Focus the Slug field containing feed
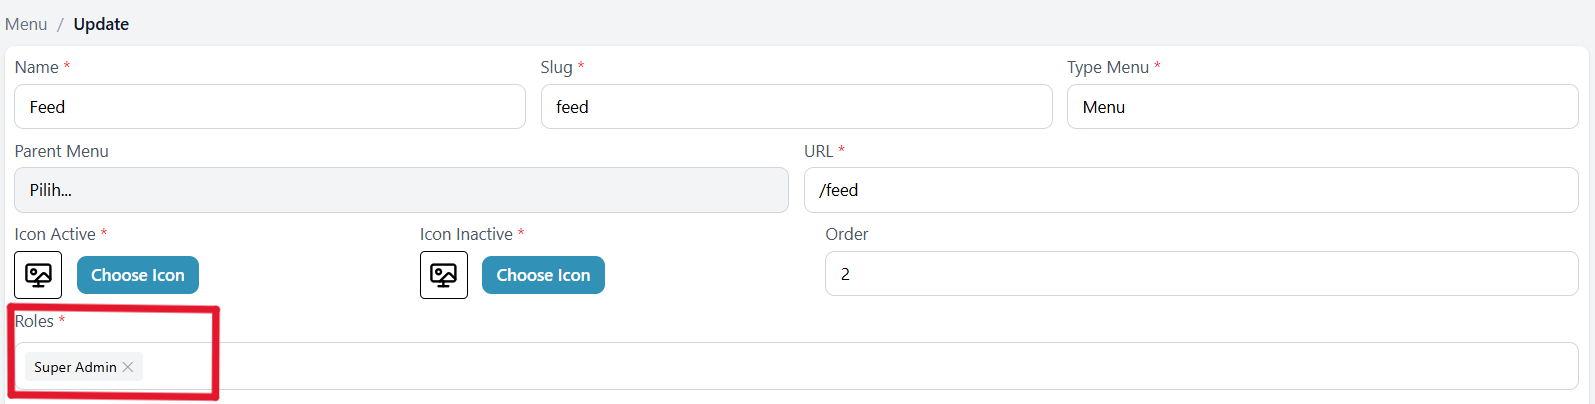This screenshot has height=404, width=1595. tap(795, 107)
